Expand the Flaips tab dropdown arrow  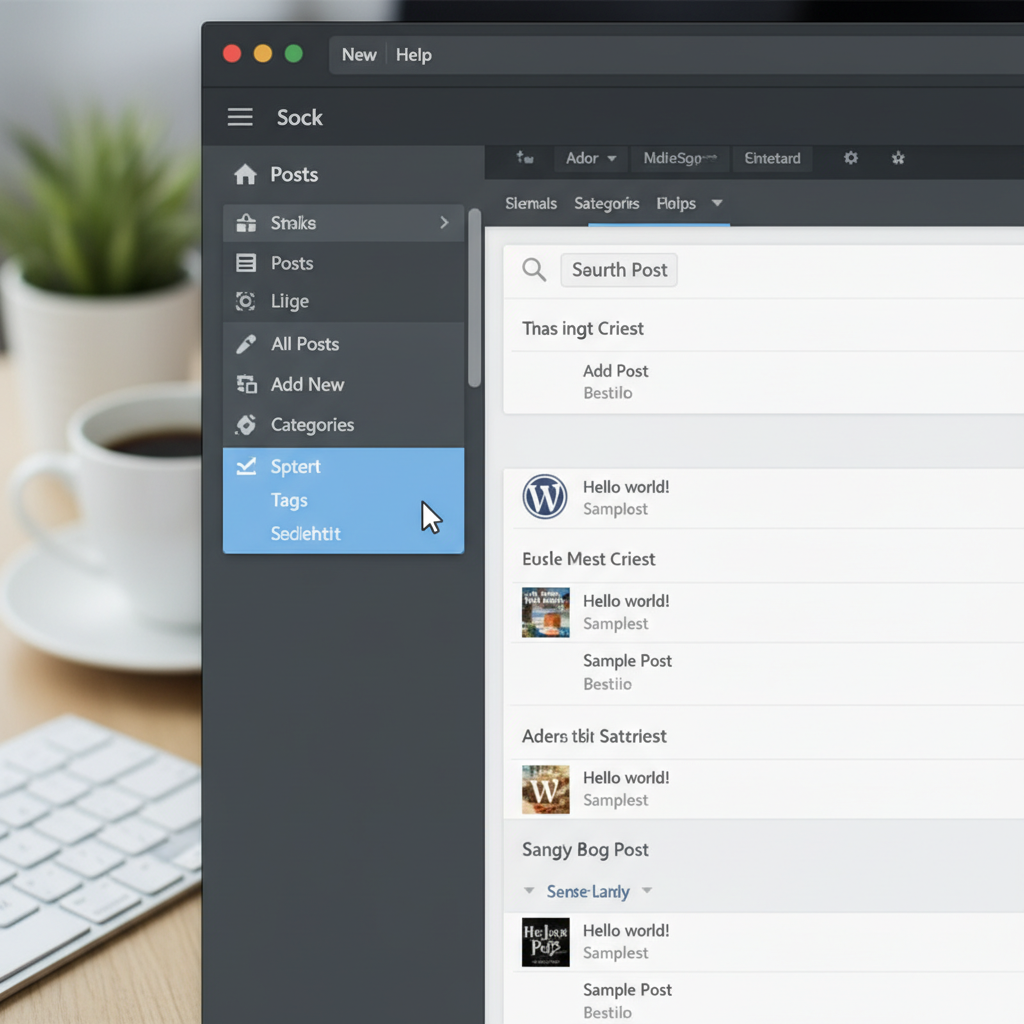pos(717,203)
